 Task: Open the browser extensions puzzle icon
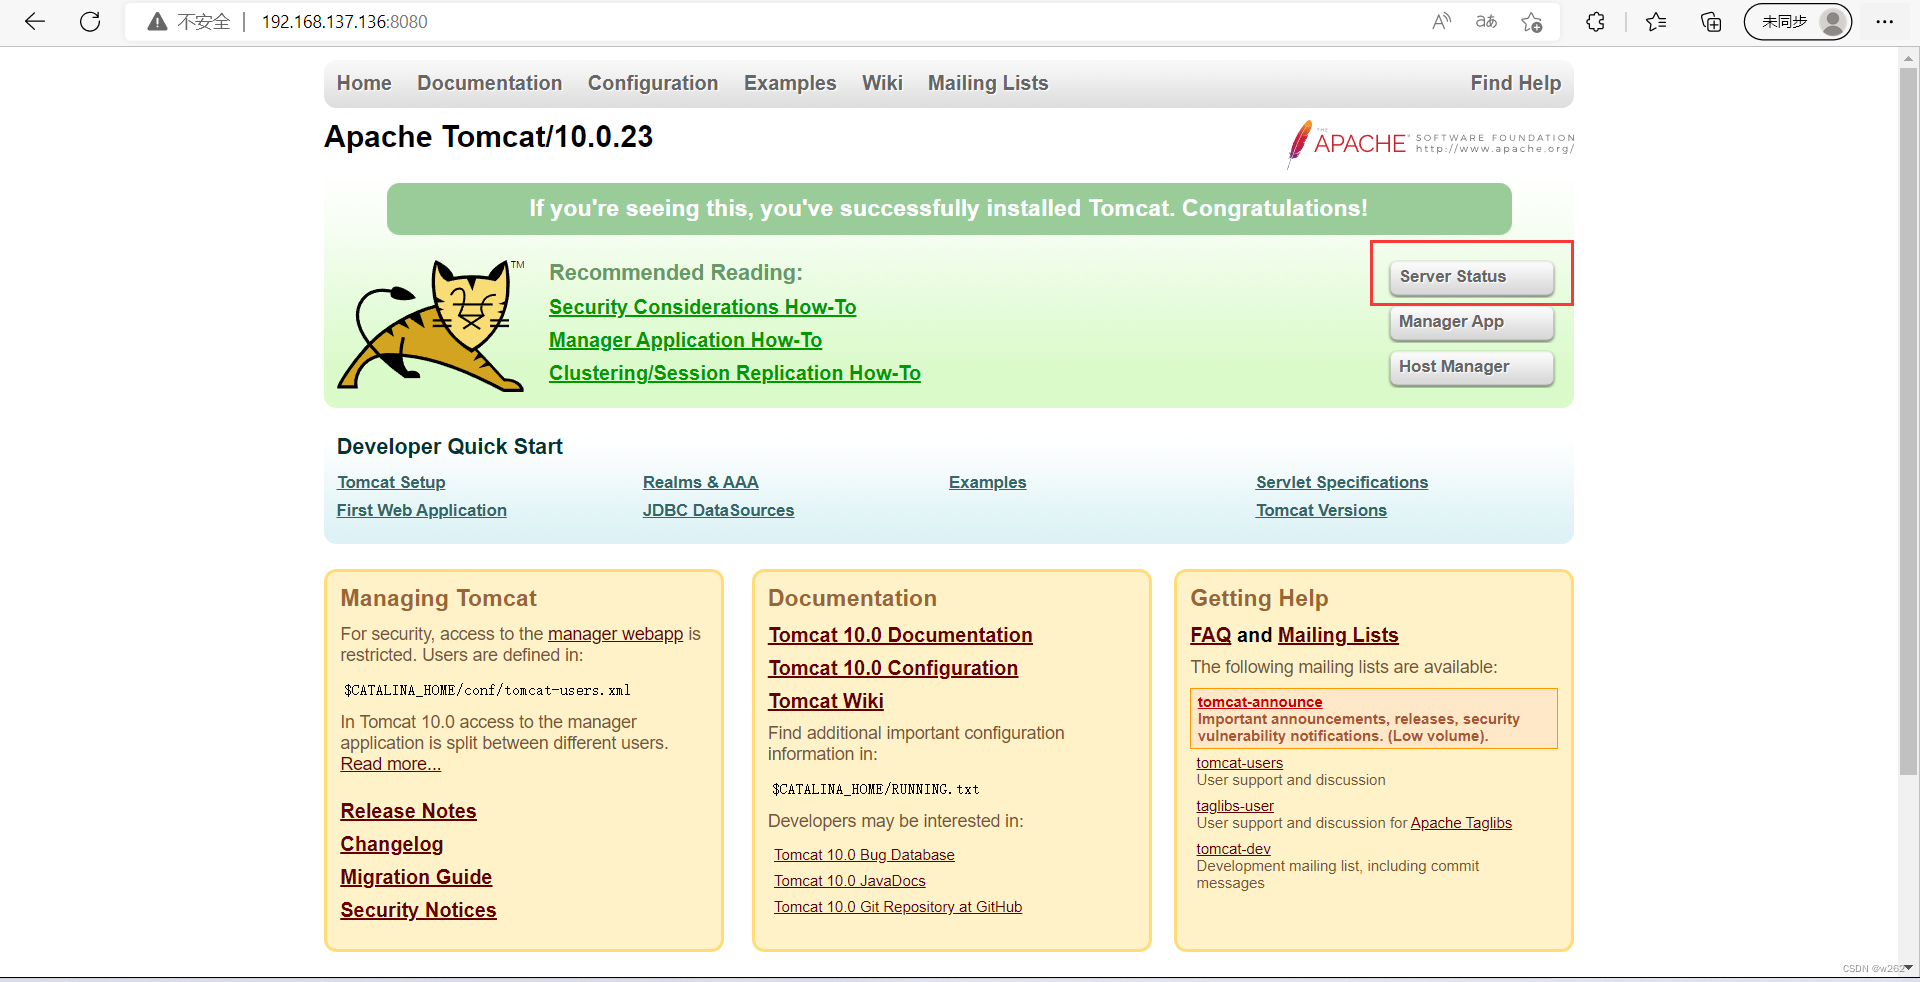point(1595,21)
